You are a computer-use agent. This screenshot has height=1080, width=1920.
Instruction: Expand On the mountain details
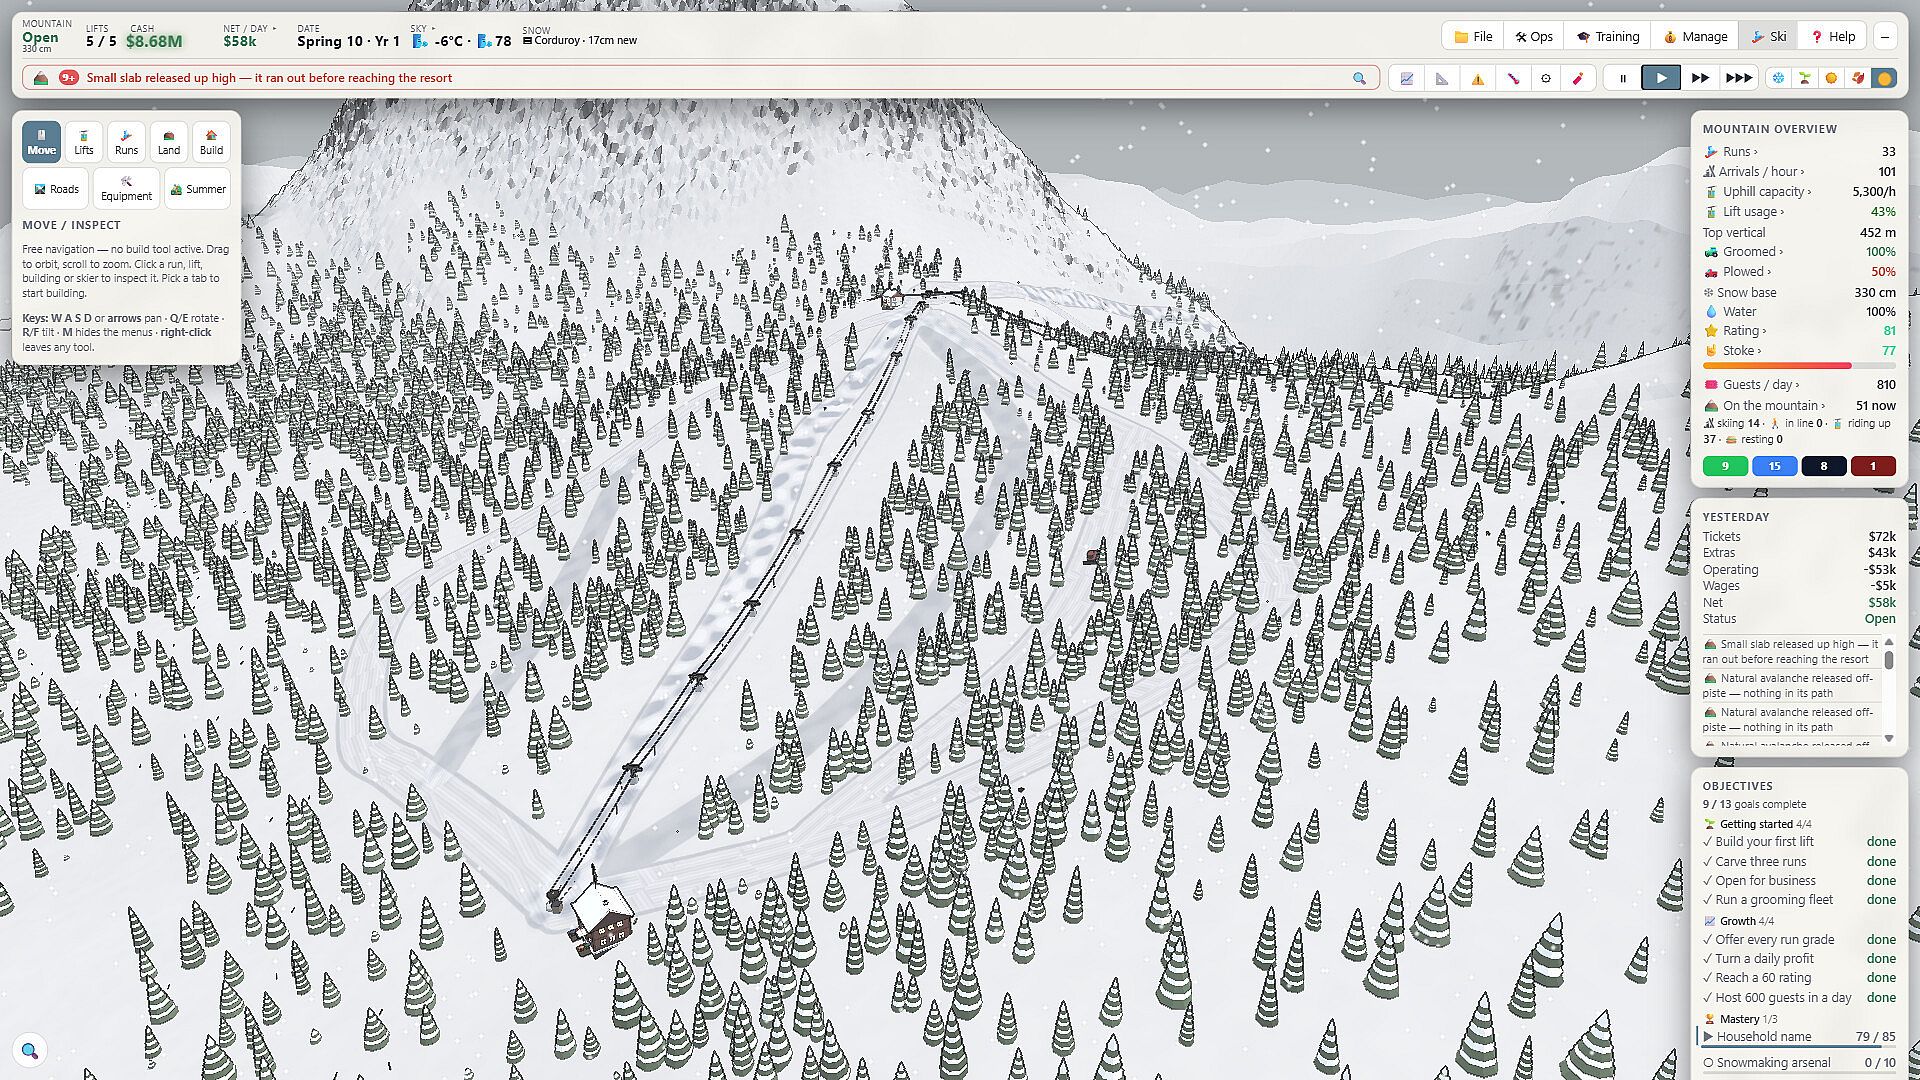1799,406
